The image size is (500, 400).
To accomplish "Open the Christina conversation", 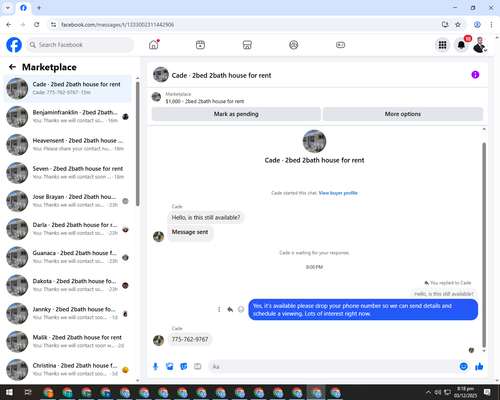I will point(67,369).
